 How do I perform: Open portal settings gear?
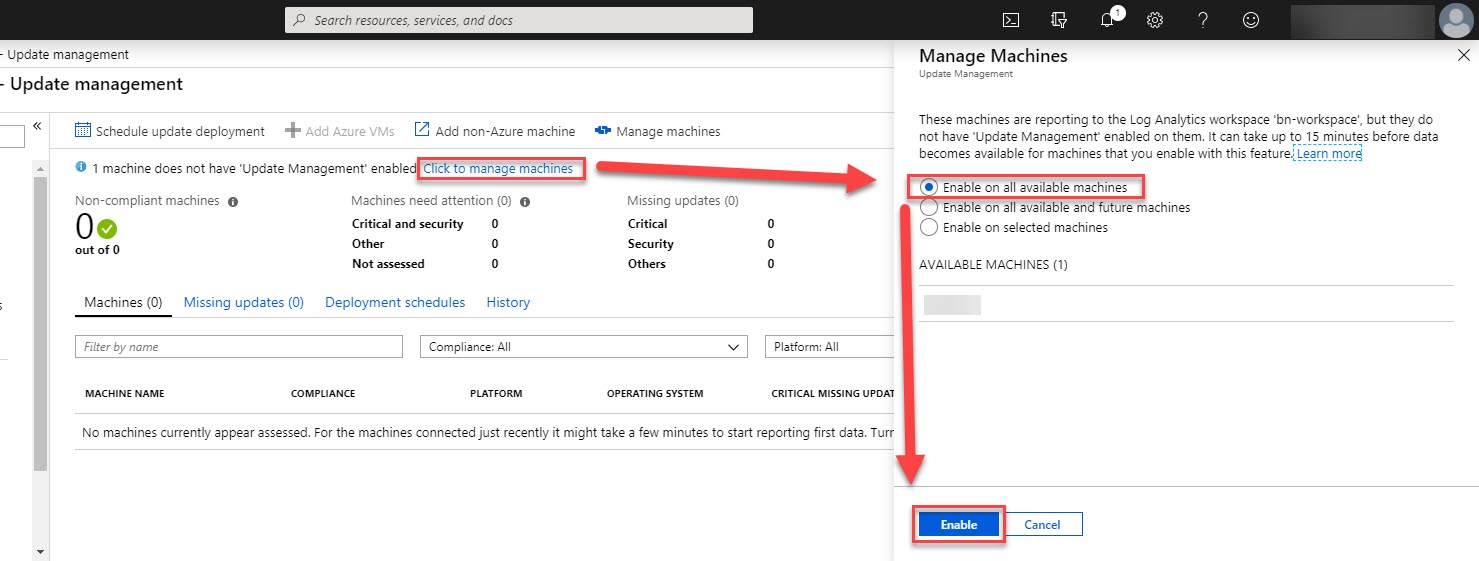tap(1155, 20)
